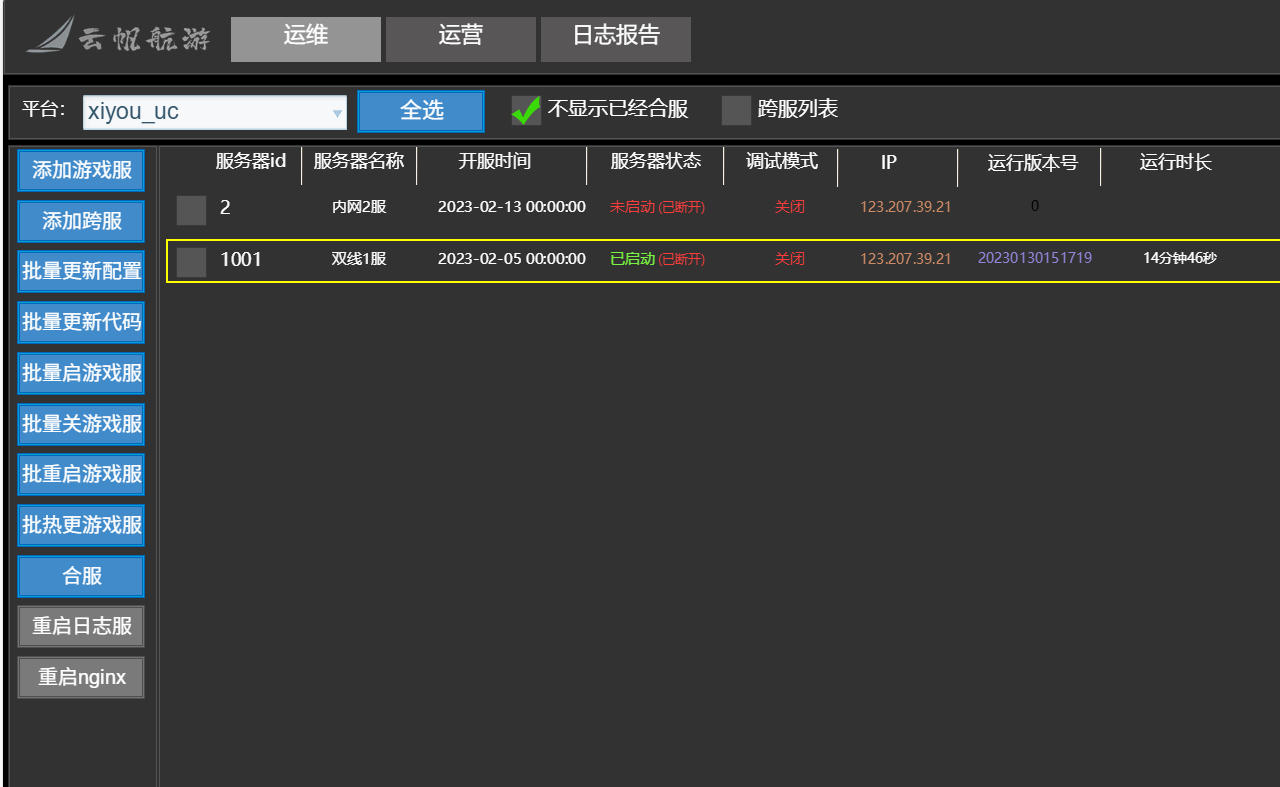Select the checkbox for server 2

(x=191, y=210)
